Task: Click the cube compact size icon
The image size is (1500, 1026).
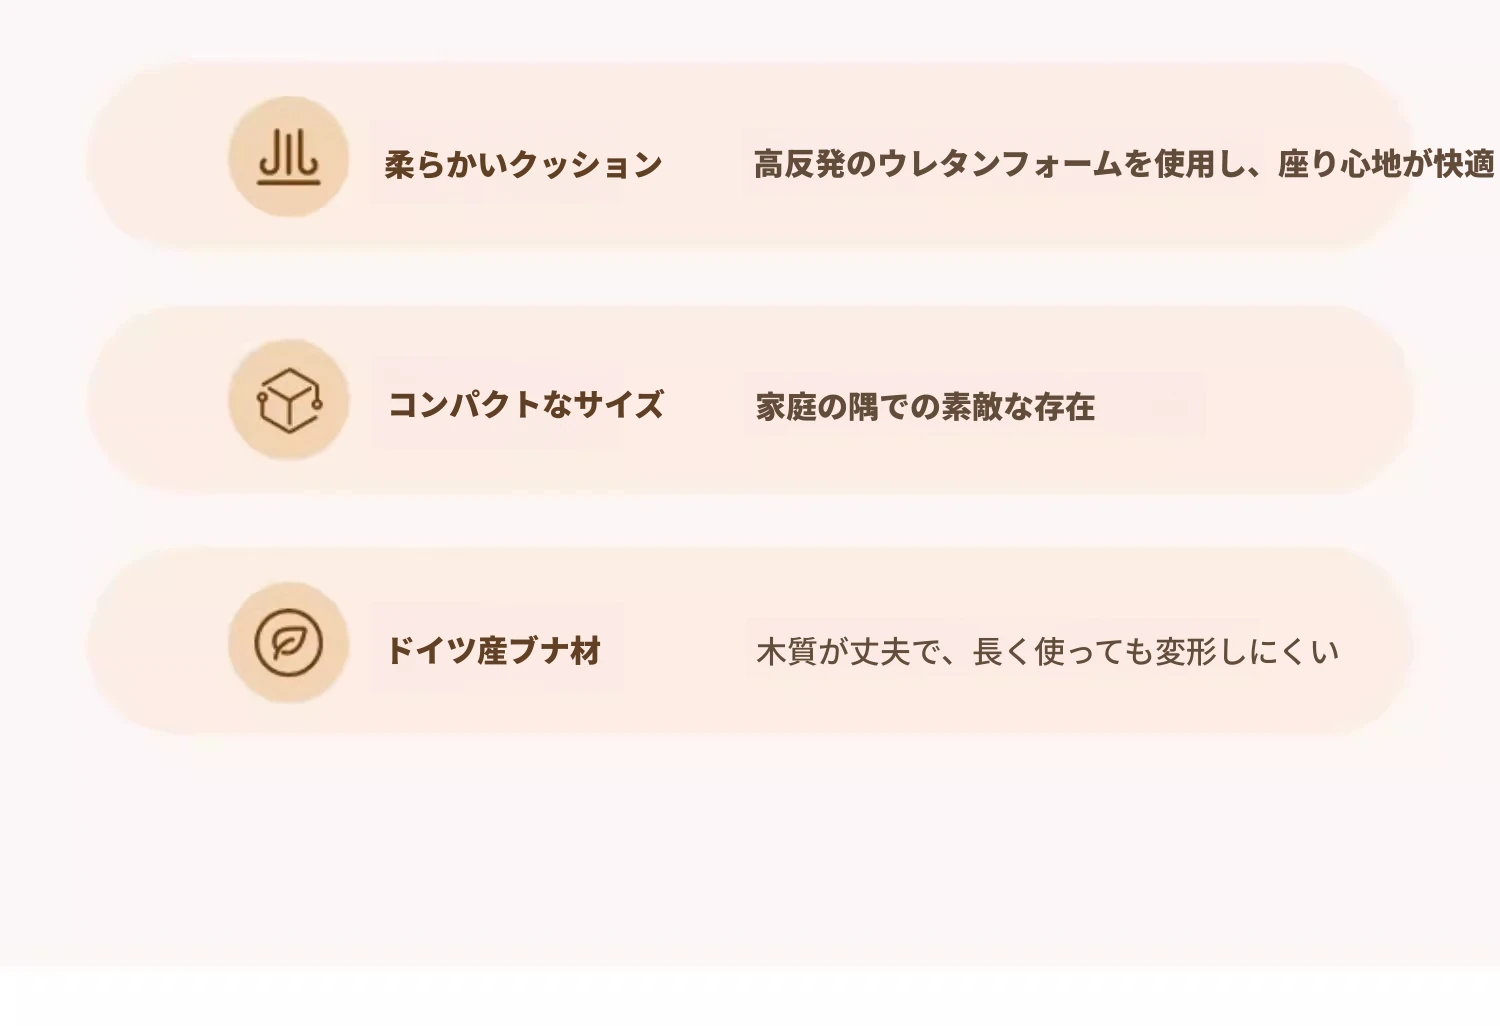Action: (x=288, y=400)
